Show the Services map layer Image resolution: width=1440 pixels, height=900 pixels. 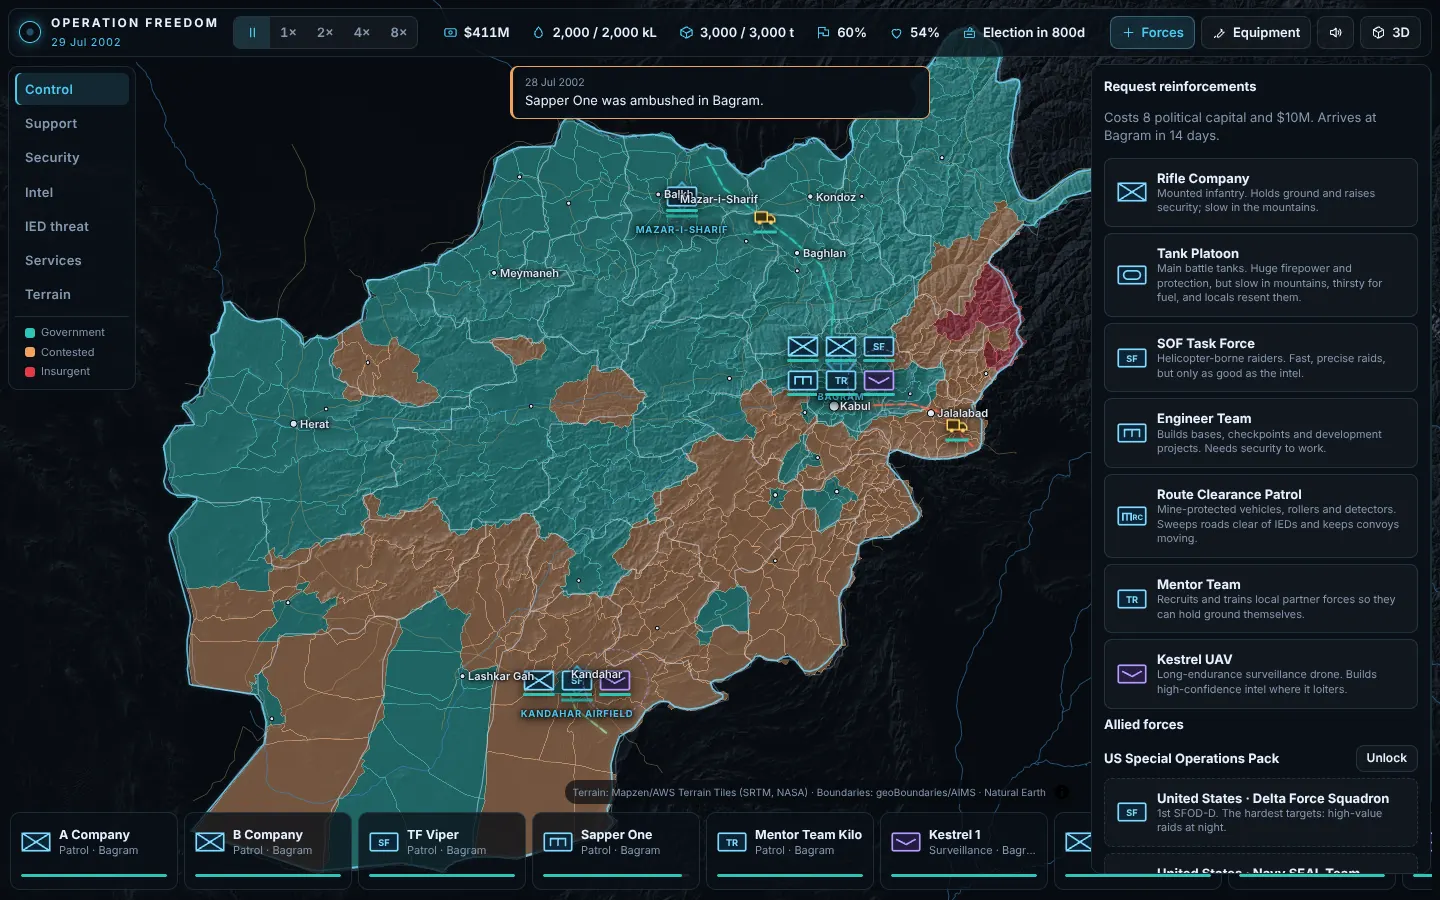coord(72,260)
